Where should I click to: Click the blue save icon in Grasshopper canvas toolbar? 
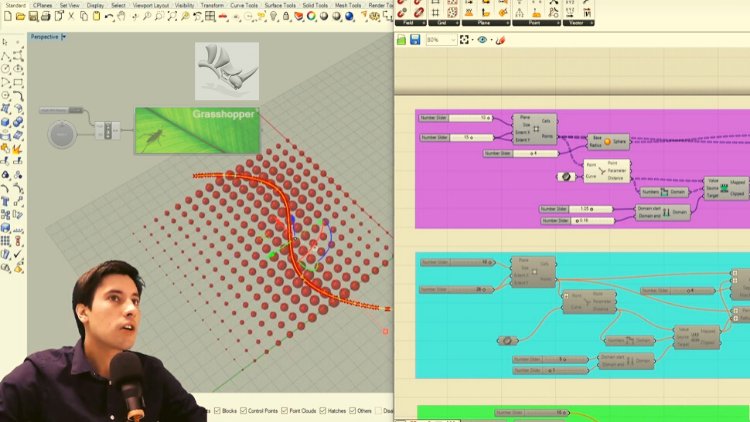click(414, 40)
